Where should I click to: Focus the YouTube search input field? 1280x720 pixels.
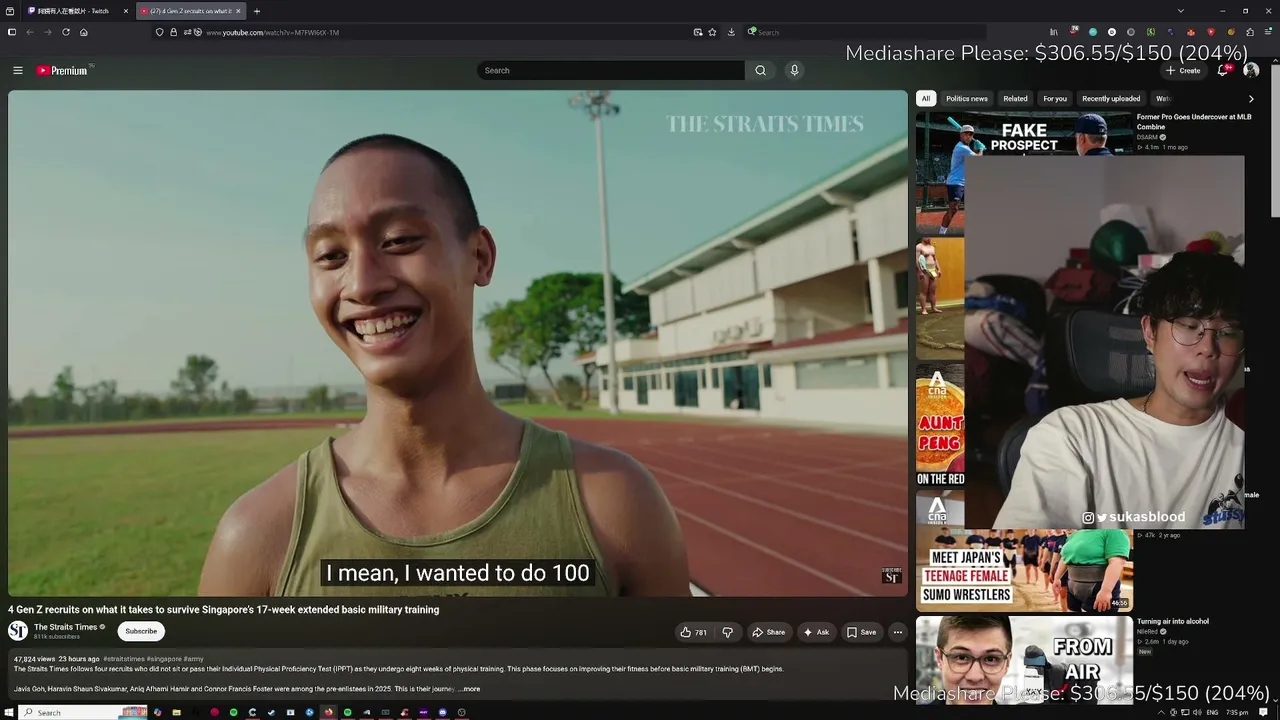coord(611,70)
